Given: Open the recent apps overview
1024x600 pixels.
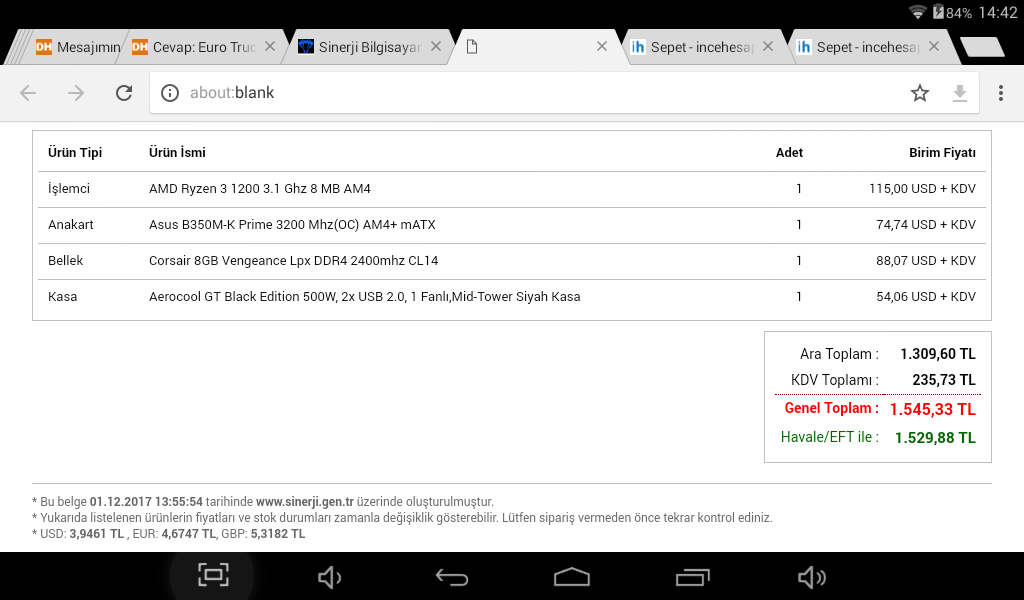Looking at the screenshot, I should [x=692, y=577].
